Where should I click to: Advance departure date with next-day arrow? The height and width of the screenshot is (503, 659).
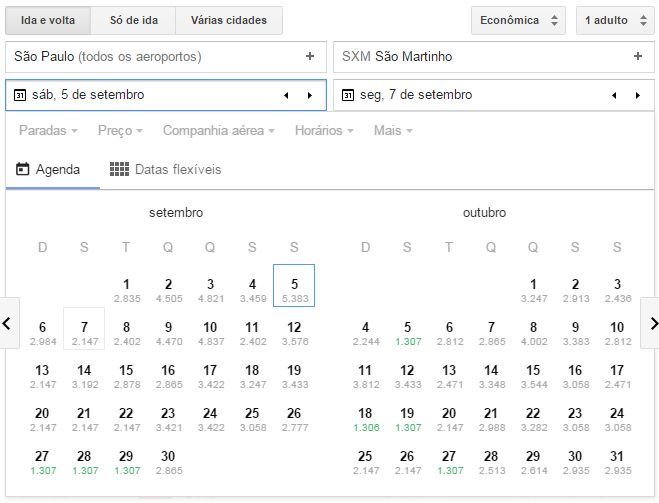310,95
